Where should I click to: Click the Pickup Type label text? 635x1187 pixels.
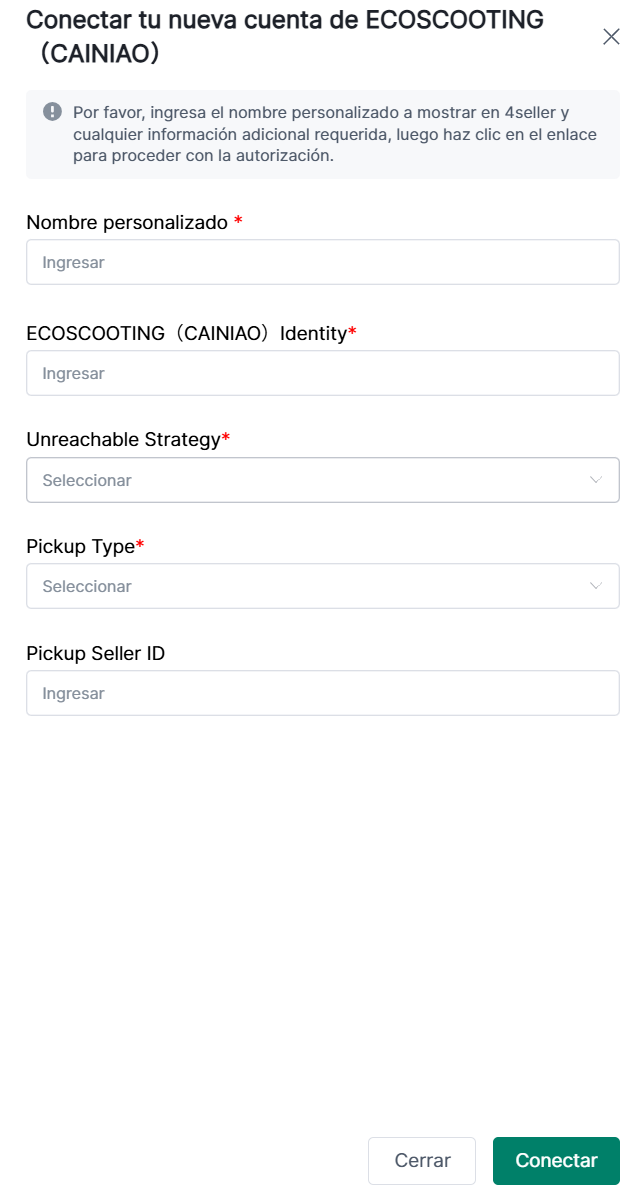click(80, 546)
